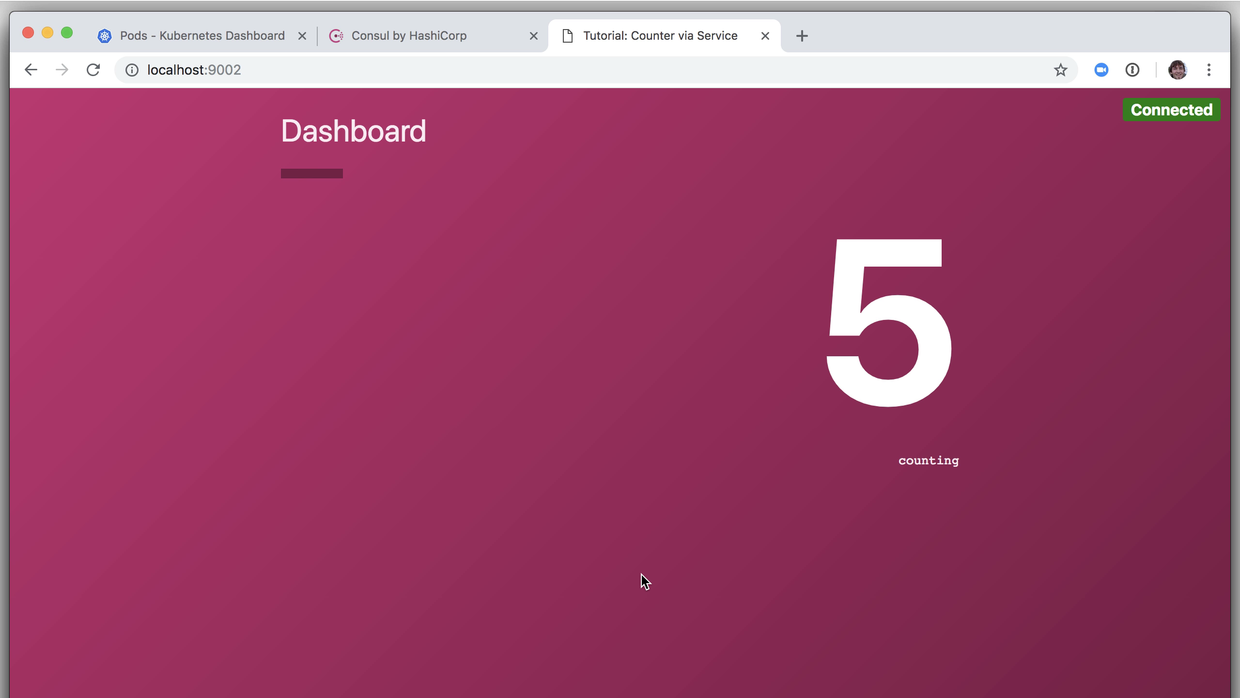Click the counting service label
The width and height of the screenshot is (1240, 698).
tap(928, 460)
